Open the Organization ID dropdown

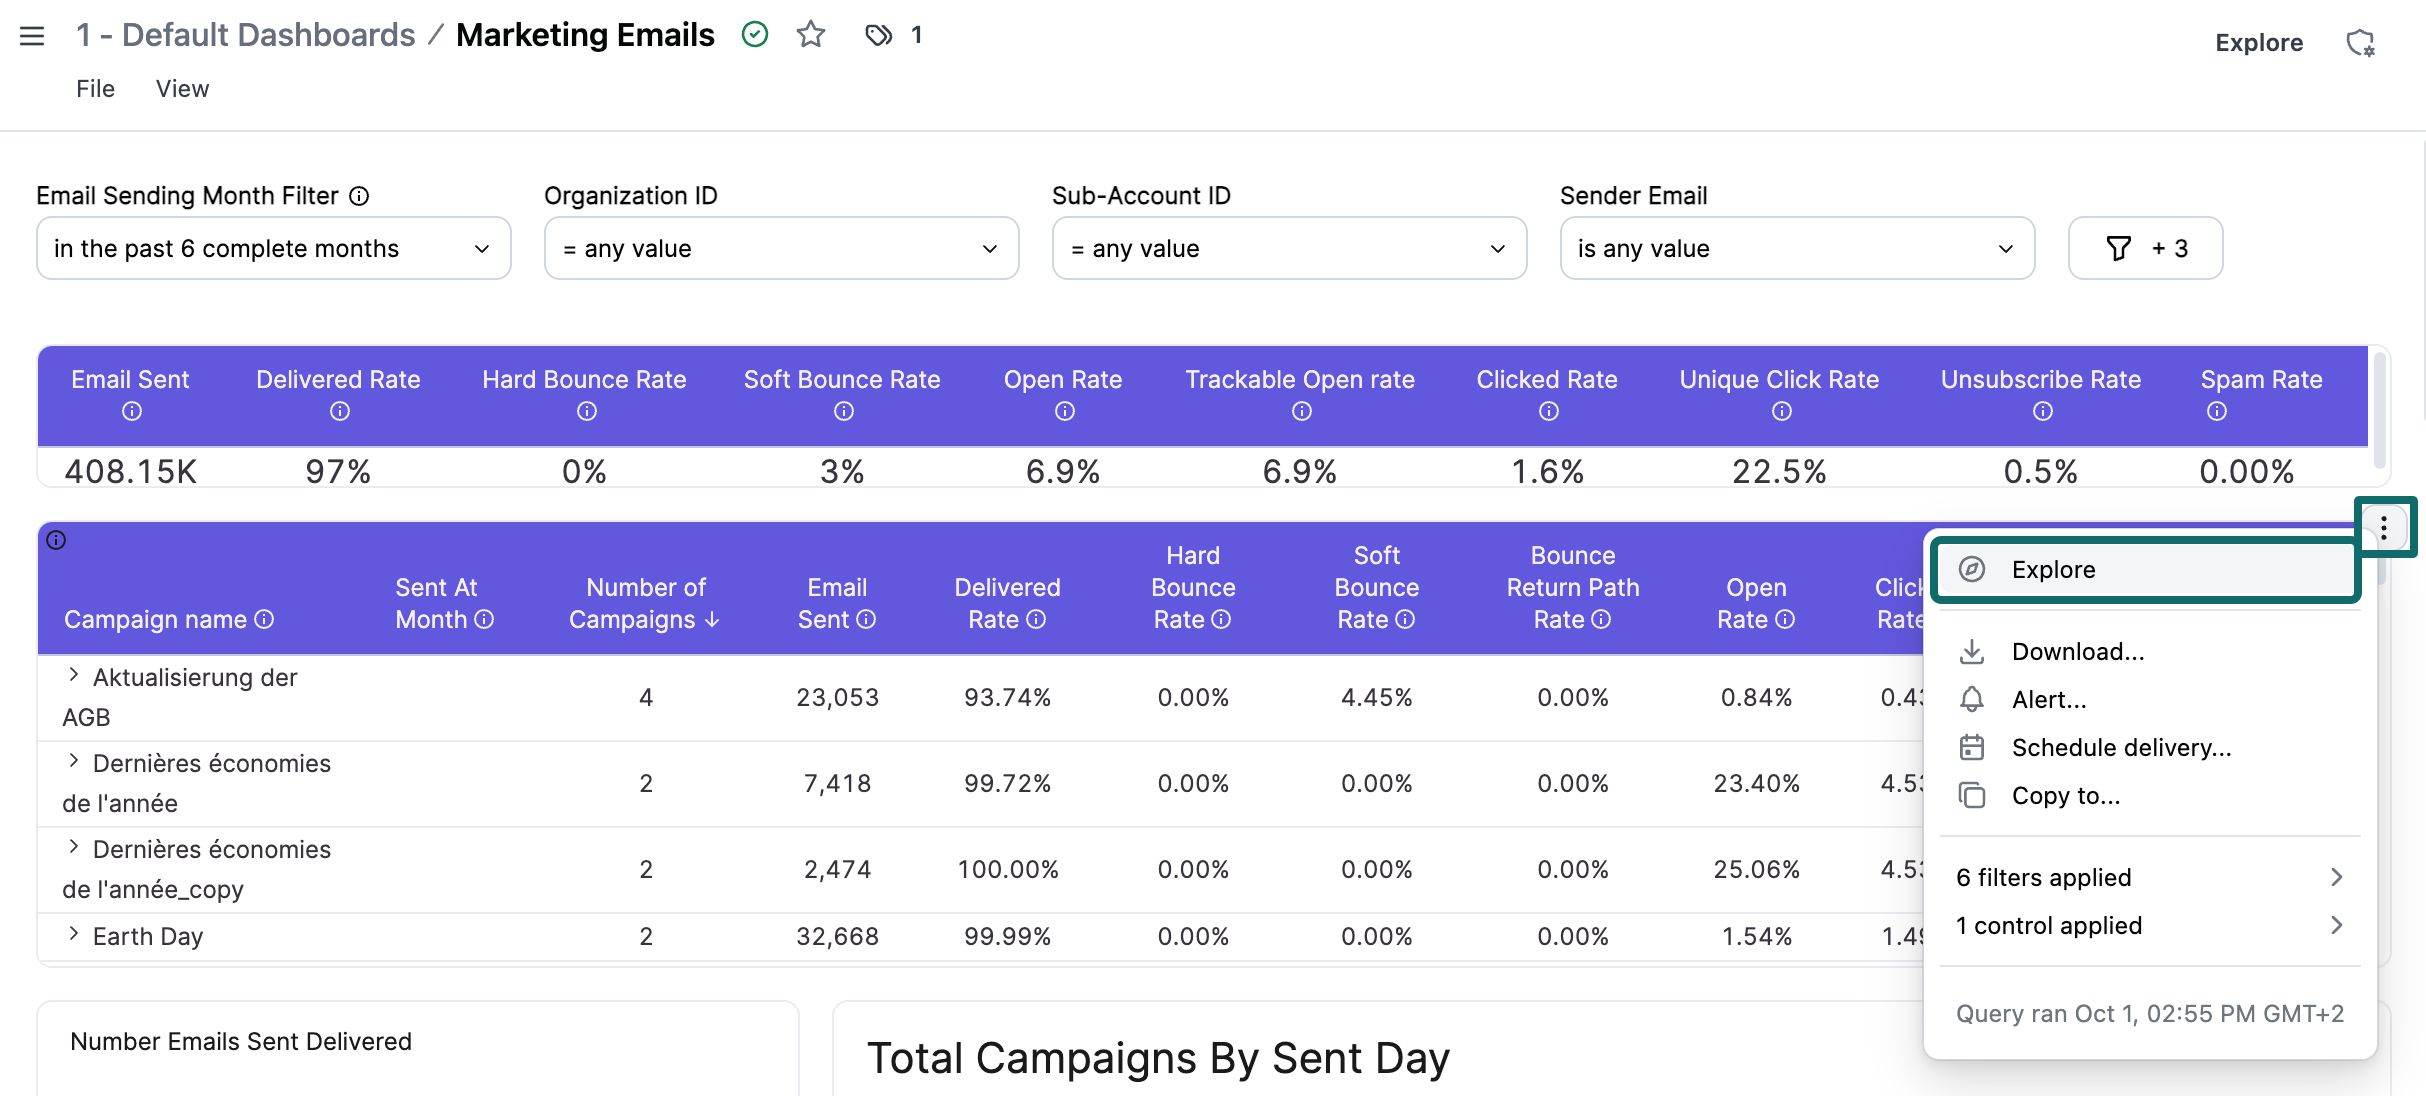click(780, 248)
